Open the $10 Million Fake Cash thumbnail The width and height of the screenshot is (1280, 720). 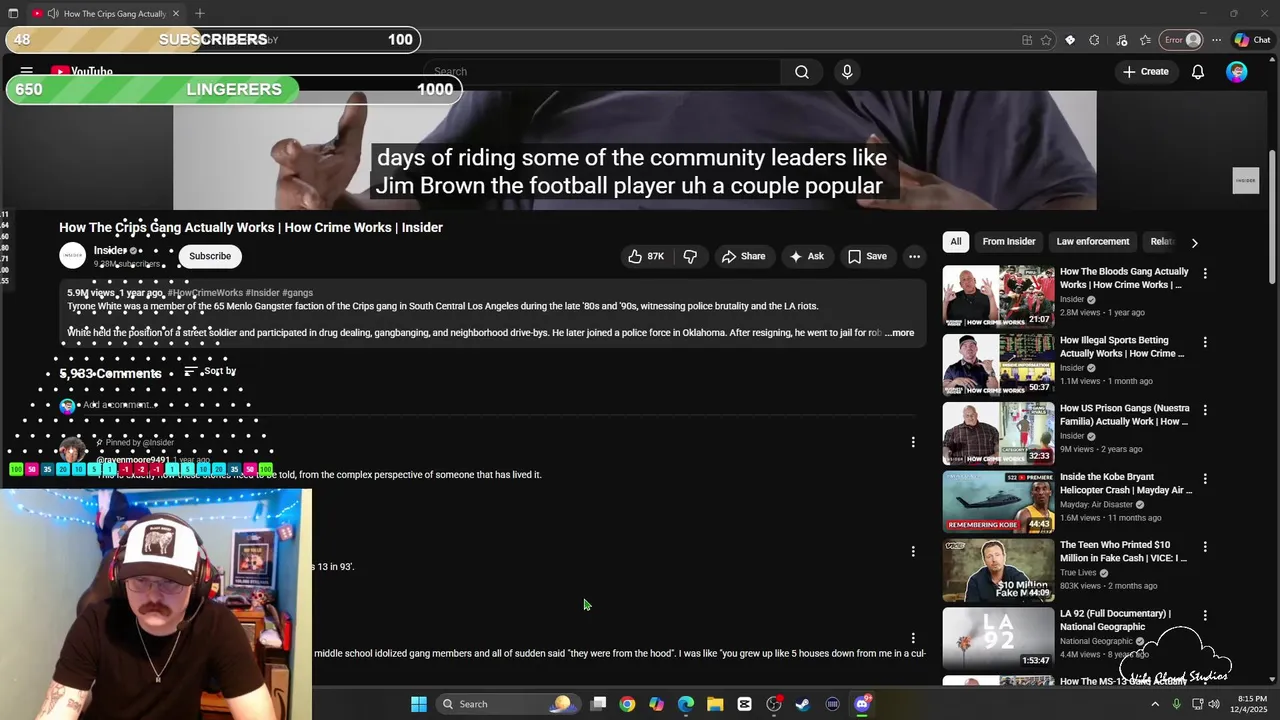coord(998,570)
